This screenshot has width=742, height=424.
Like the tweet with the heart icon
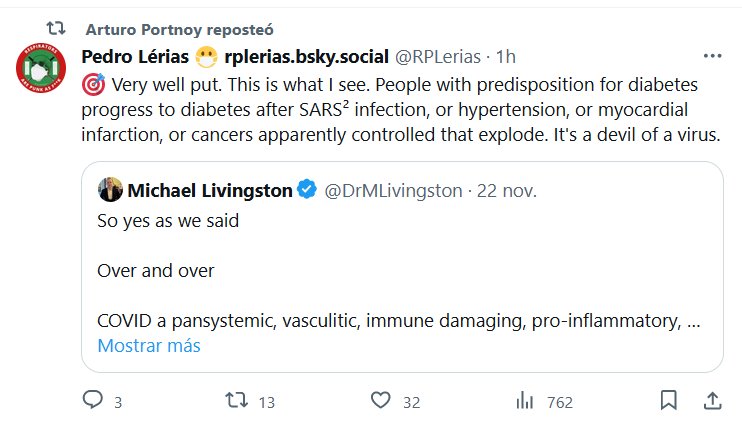click(x=380, y=401)
